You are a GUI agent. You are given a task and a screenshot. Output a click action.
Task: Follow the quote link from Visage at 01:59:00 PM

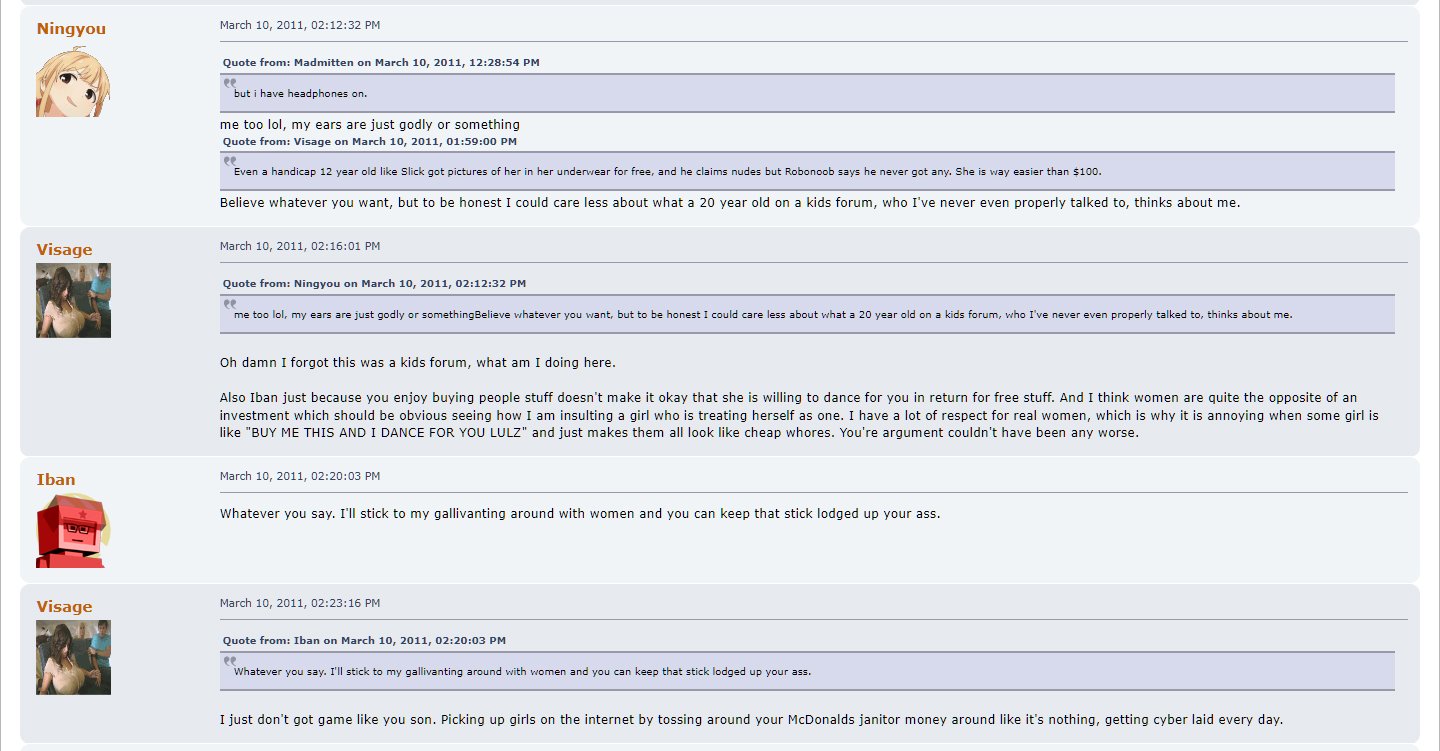point(370,142)
